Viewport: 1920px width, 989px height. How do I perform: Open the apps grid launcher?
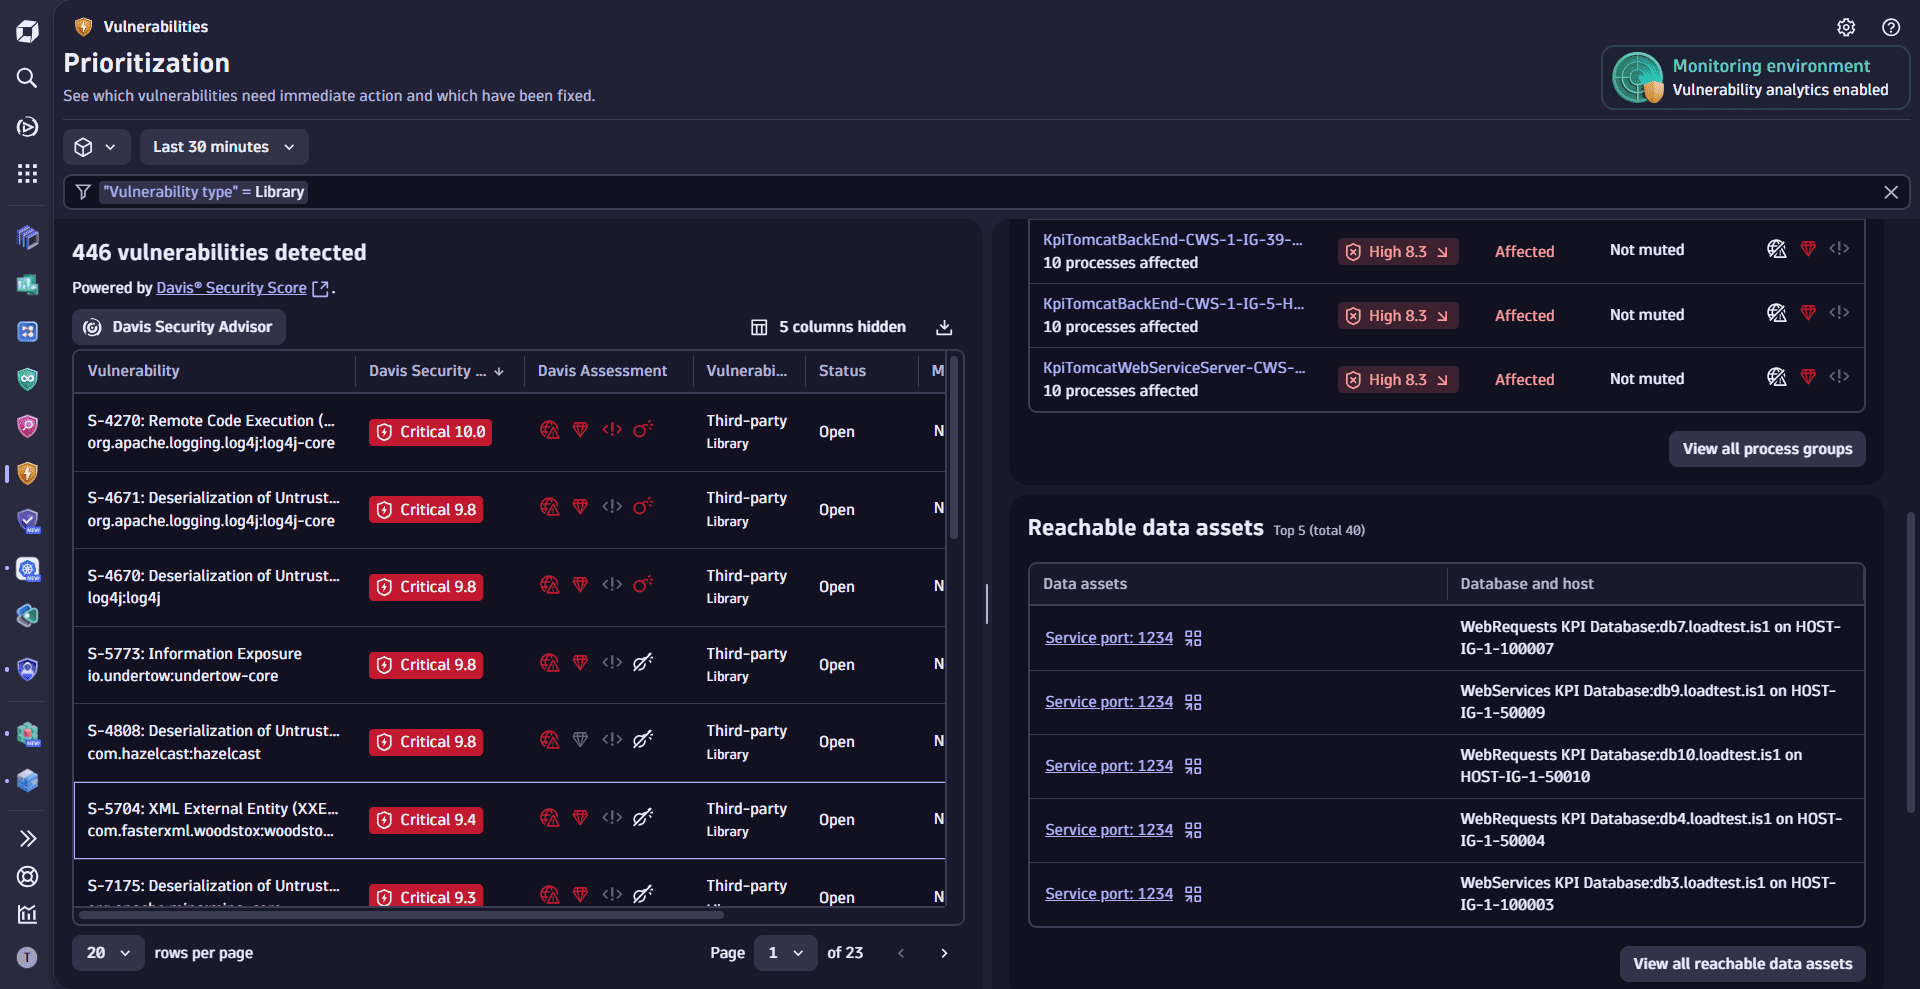pyautogui.click(x=27, y=174)
